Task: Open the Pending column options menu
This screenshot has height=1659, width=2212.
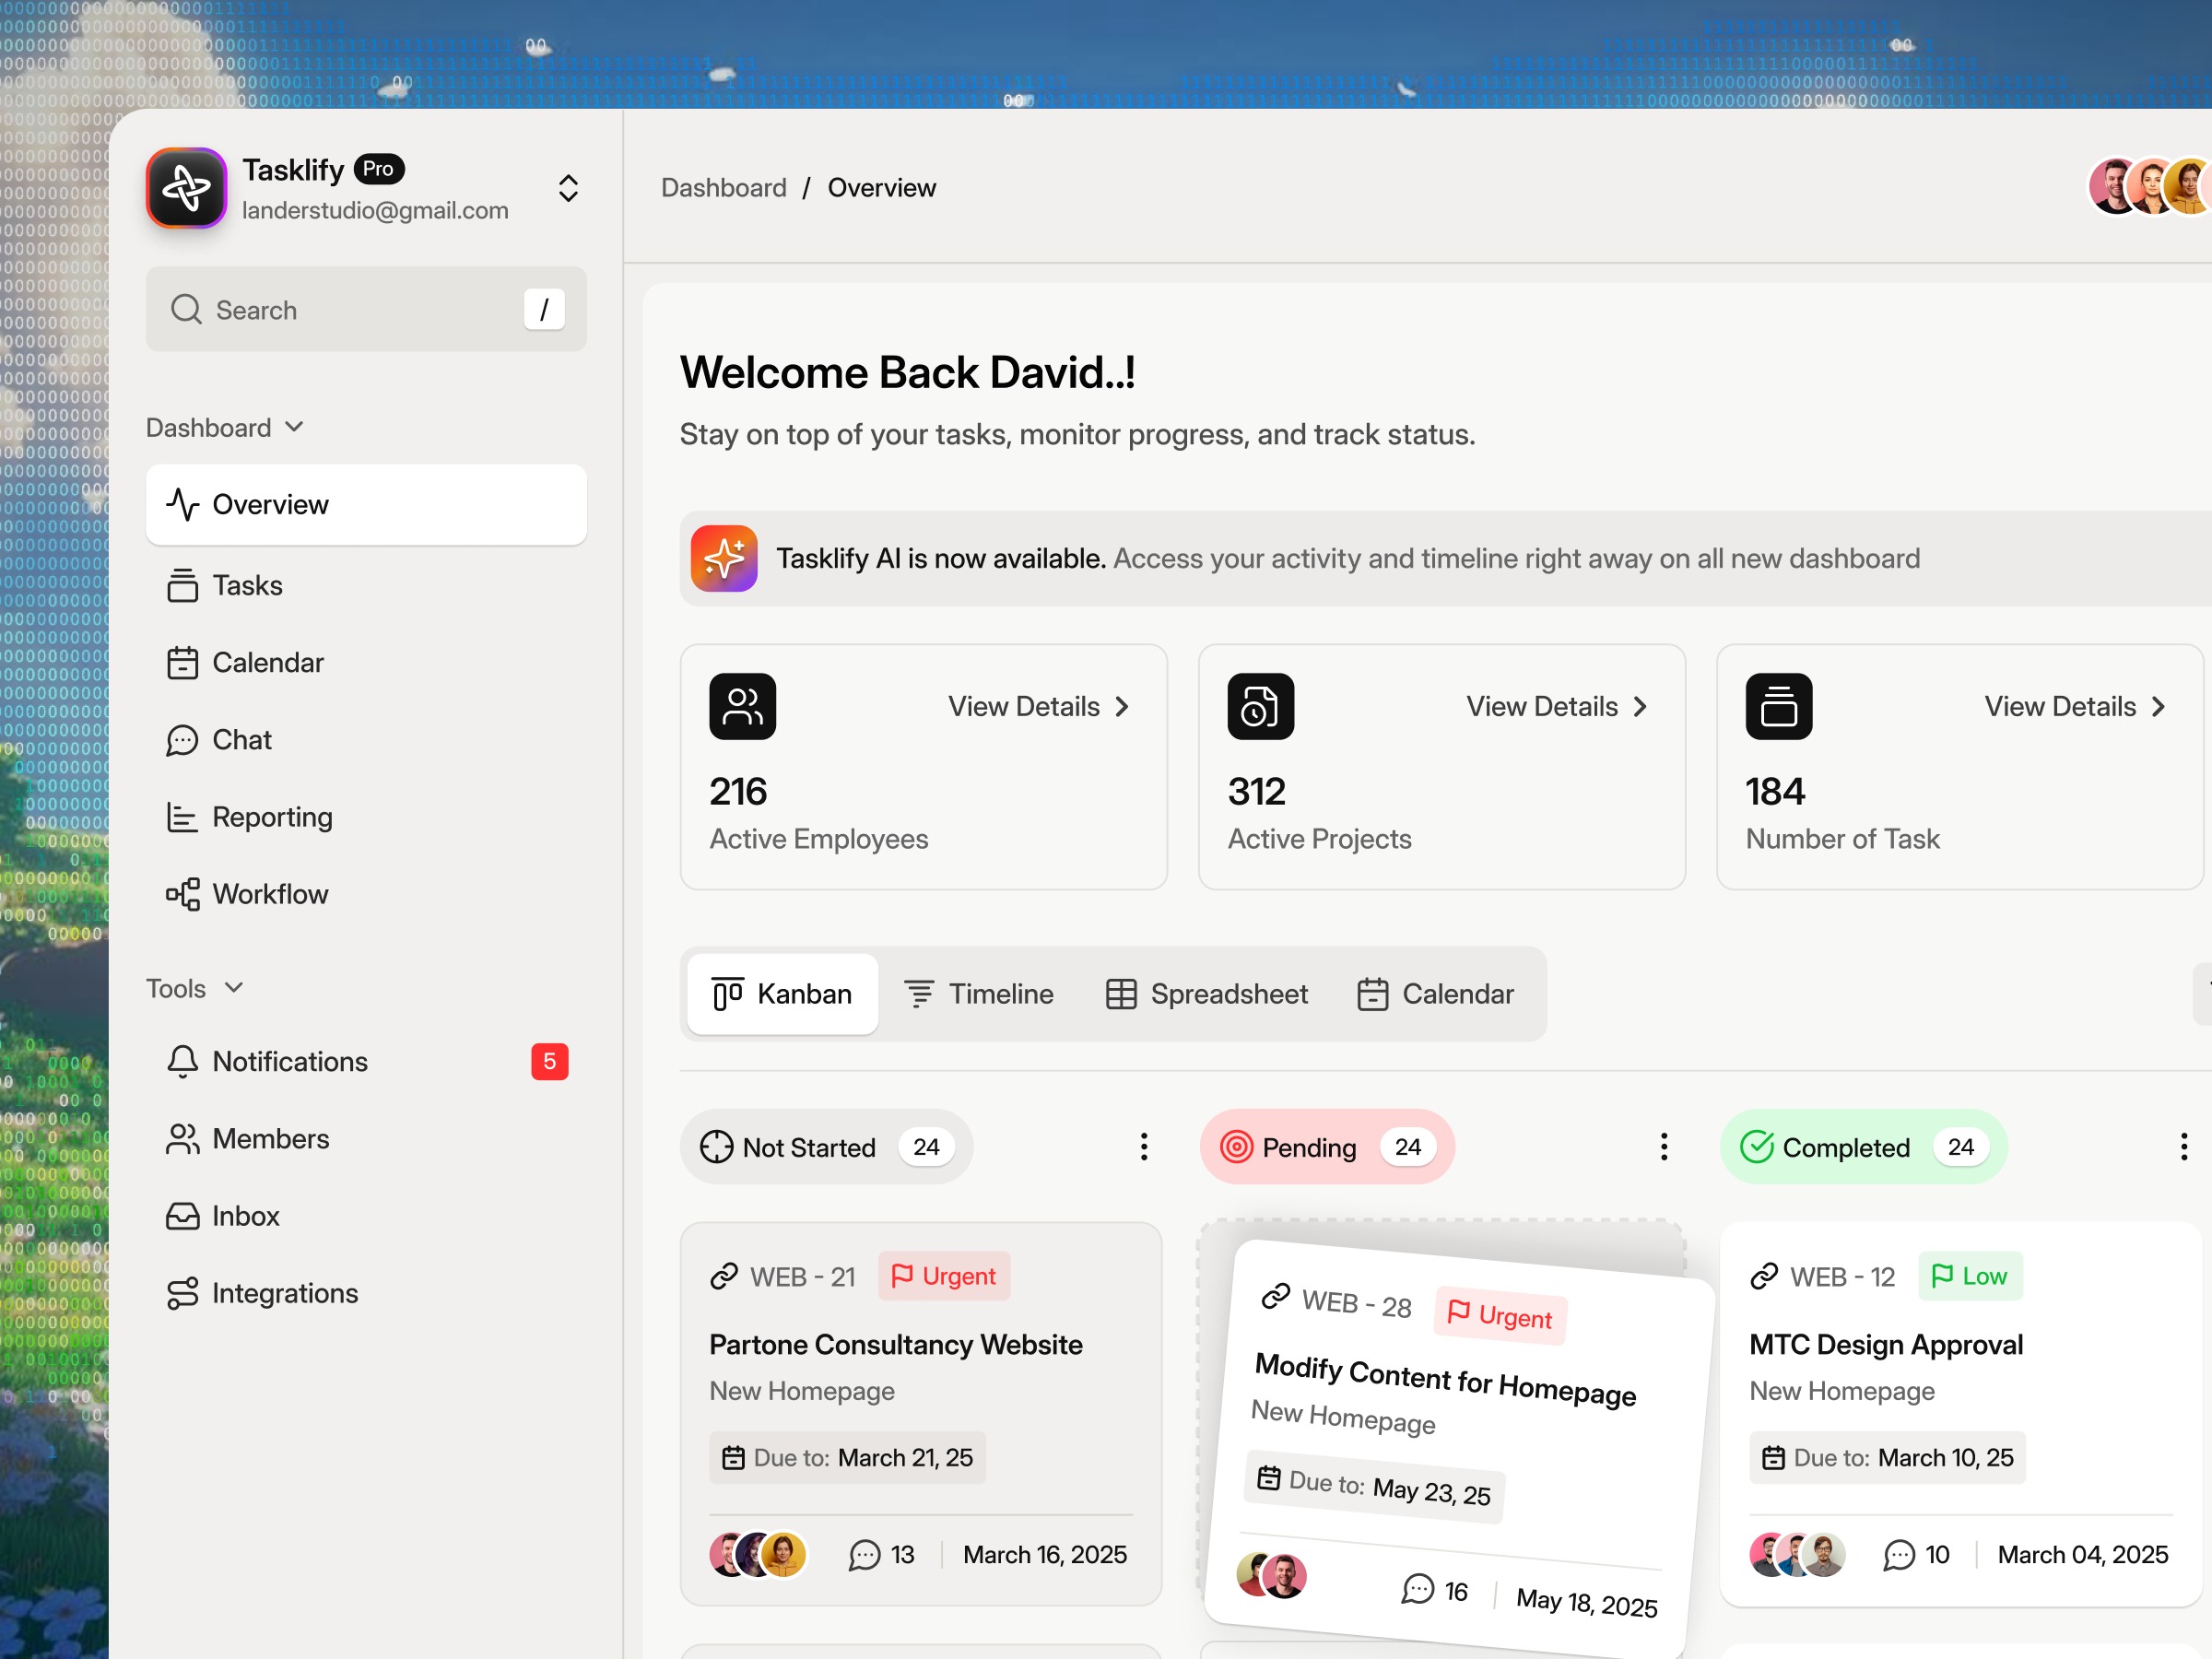Action: pos(1664,1146)
